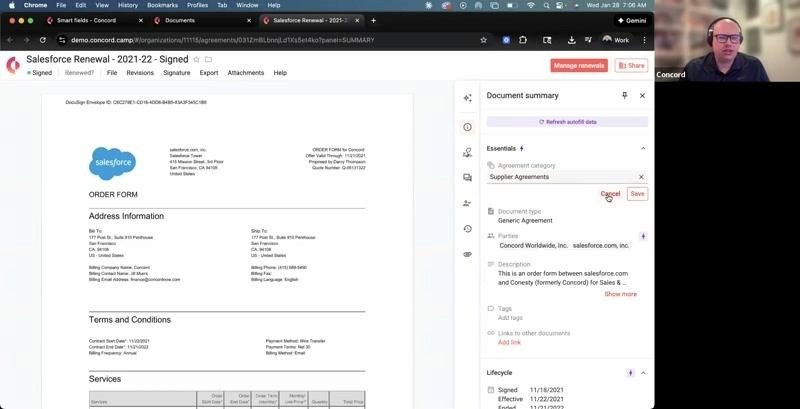This screenshot has height=409, width=800.
Task: Click the Manage renewals button
Action: (x=579, y=65)
